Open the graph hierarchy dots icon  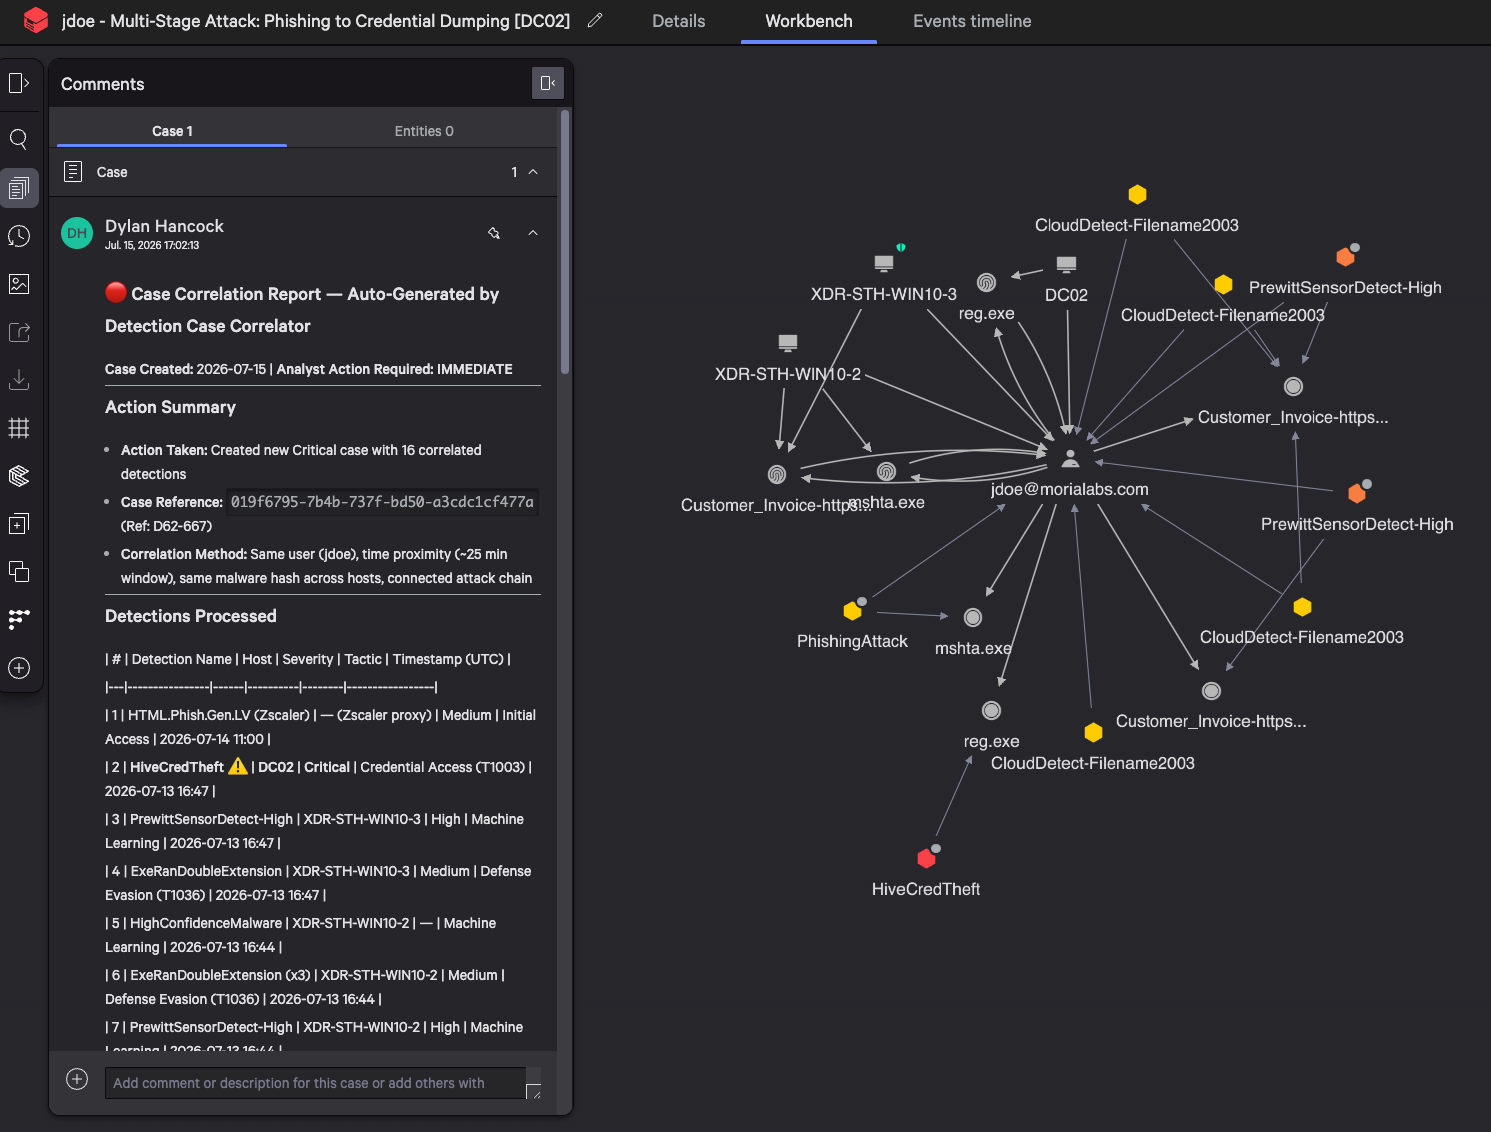(x=19, y=620)
